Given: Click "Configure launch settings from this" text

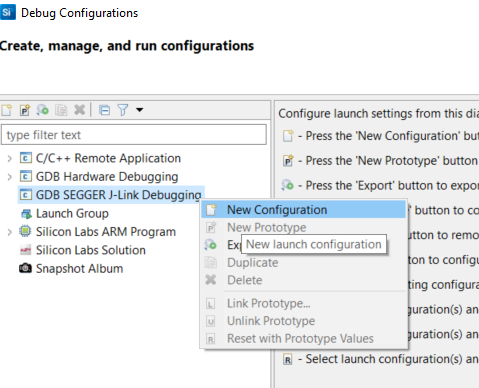Looking at the screenshot, I should pos(371,113).
